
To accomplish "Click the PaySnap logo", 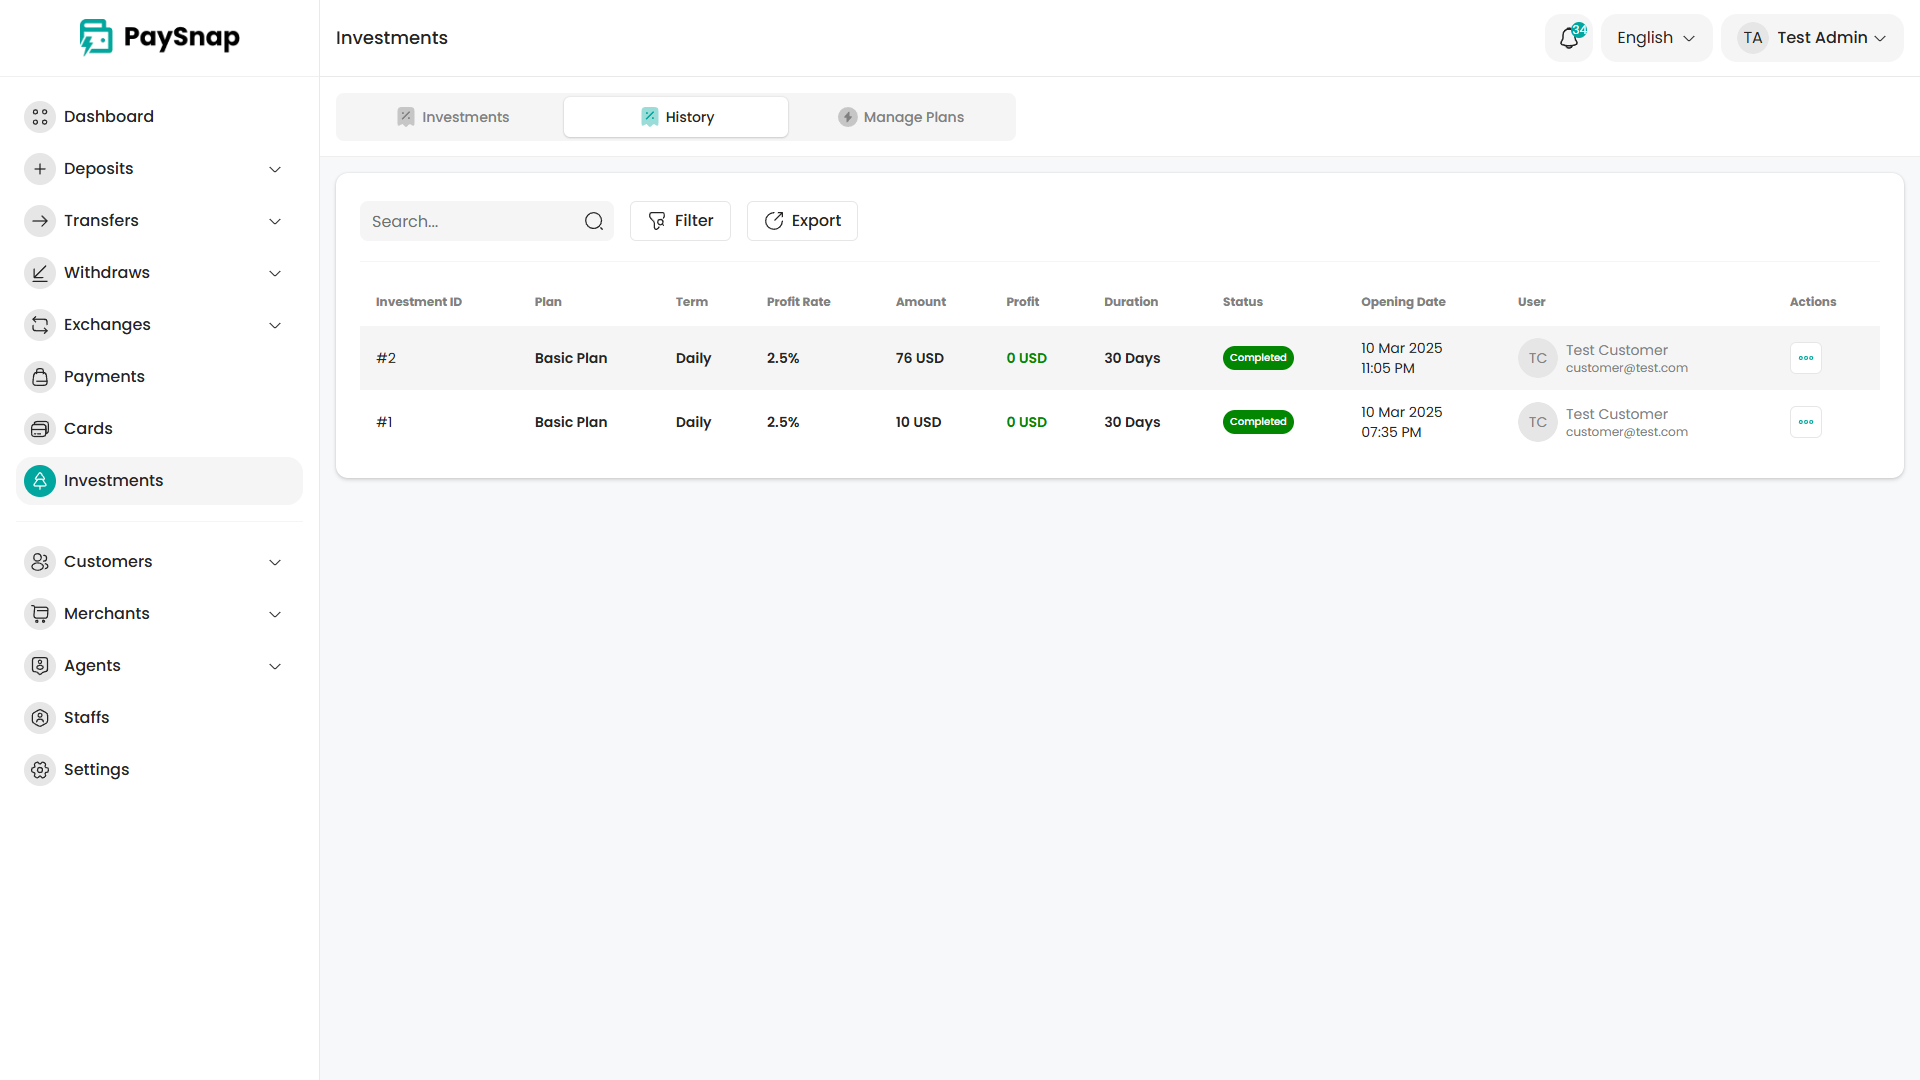I will (160, 38).
